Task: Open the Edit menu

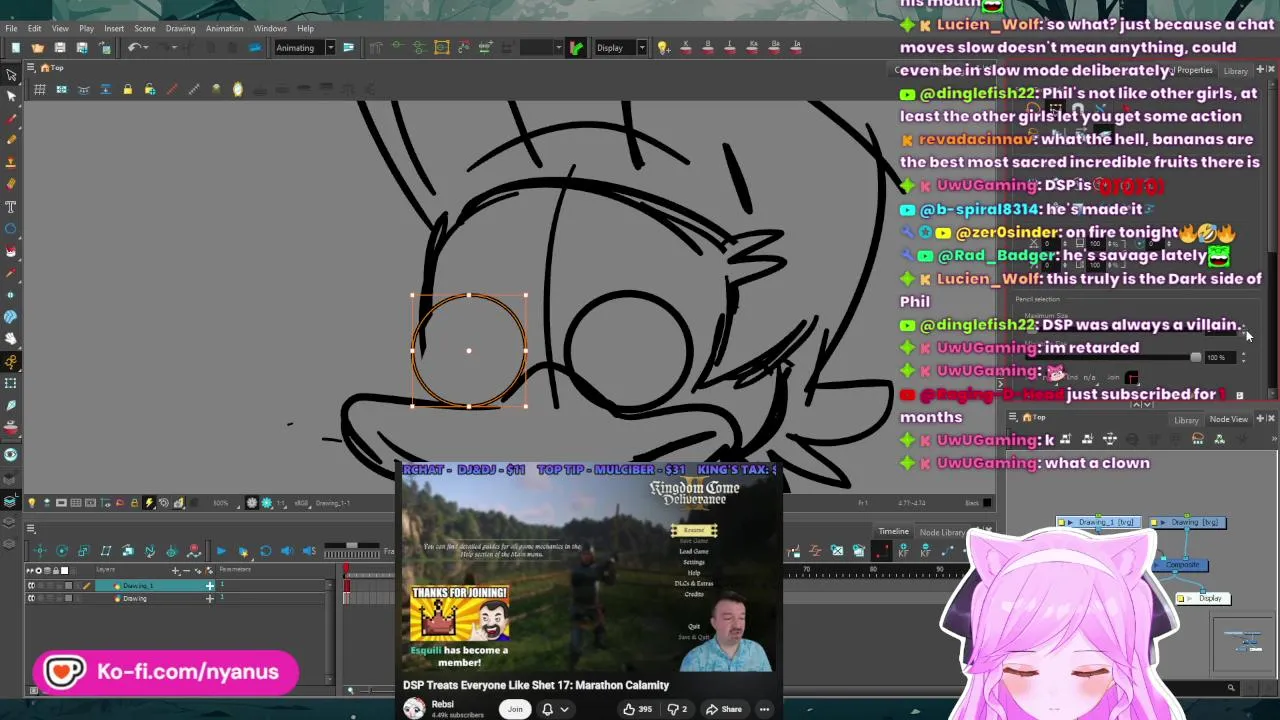Action: click(35, 28)
